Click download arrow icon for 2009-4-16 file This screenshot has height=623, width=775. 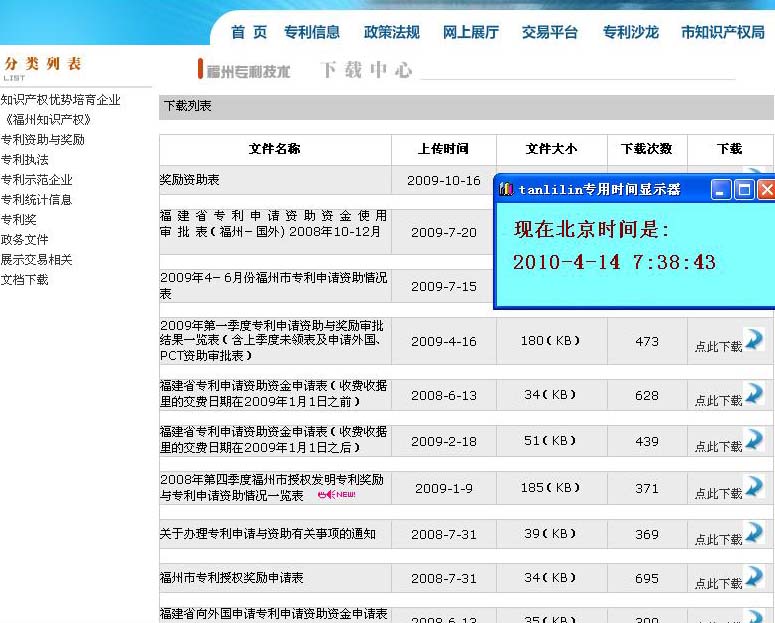point(754,339)
